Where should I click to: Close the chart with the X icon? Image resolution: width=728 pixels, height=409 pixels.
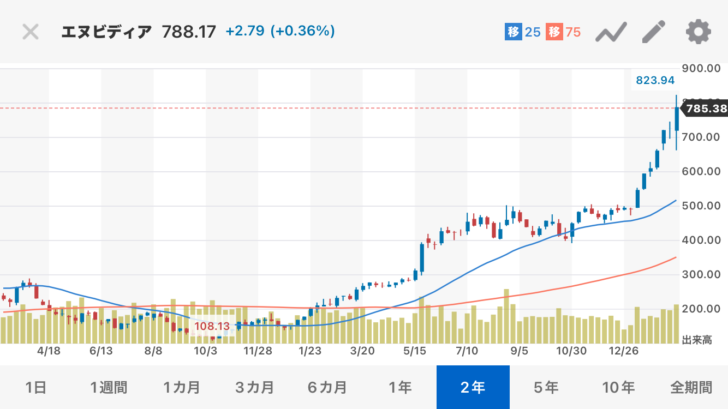click(31, 31)
